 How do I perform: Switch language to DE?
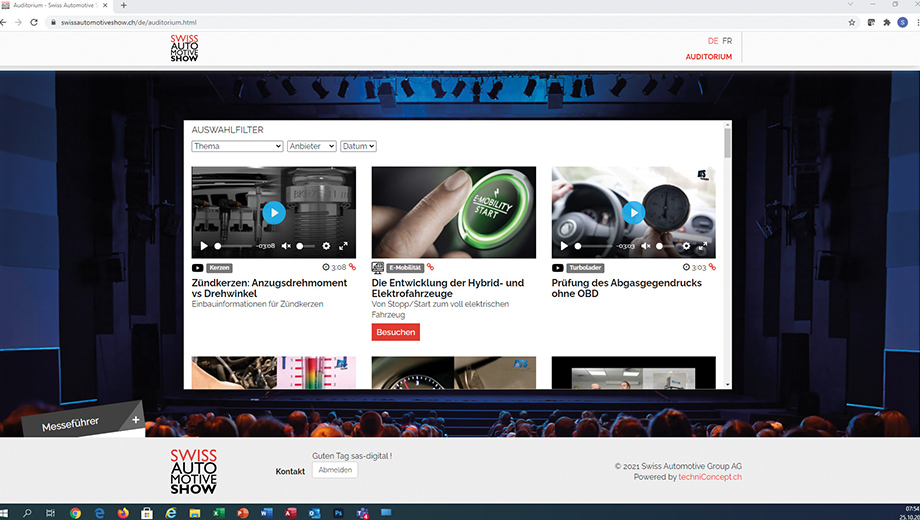pos(713,41)
